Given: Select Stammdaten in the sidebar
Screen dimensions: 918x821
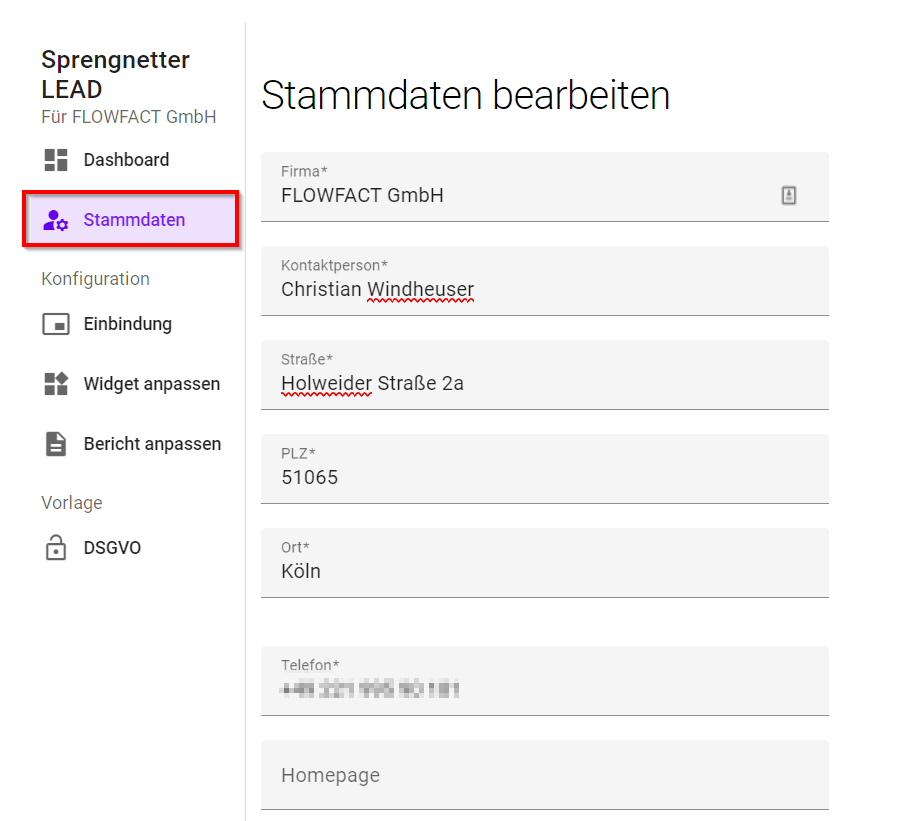Looking at the screenshot, I should (x=131, y=220).
